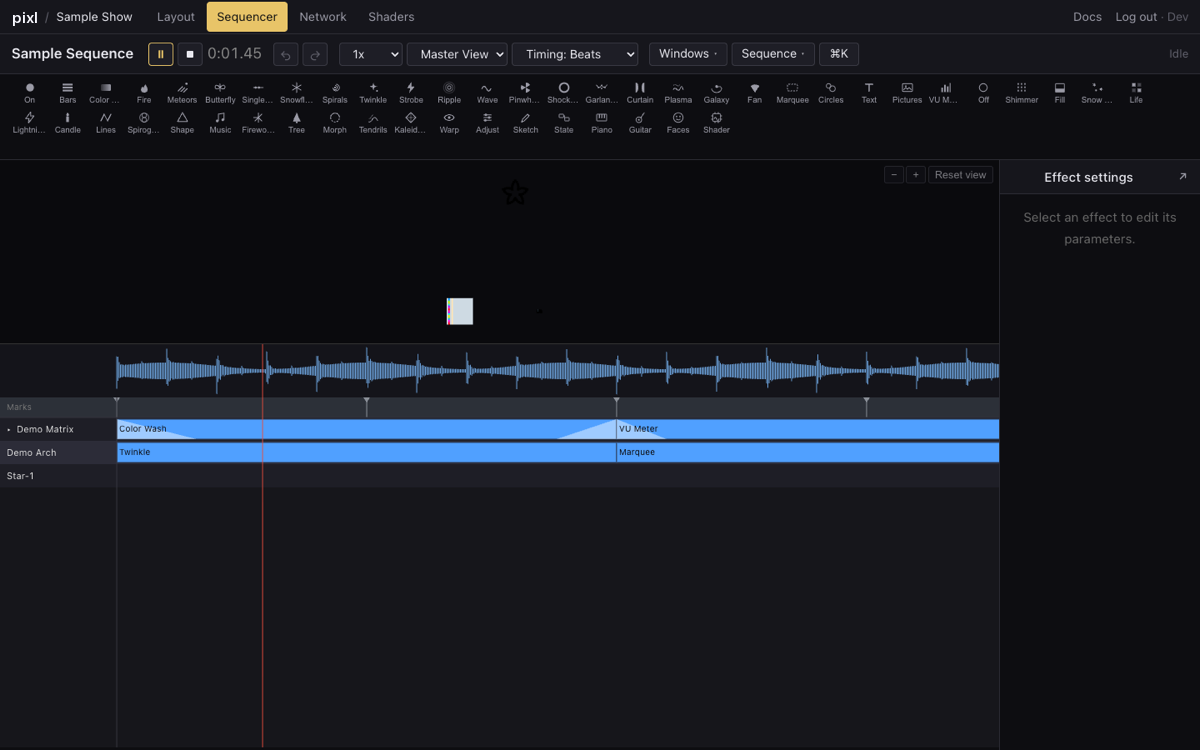Click the Log out link

[1136, 17]
